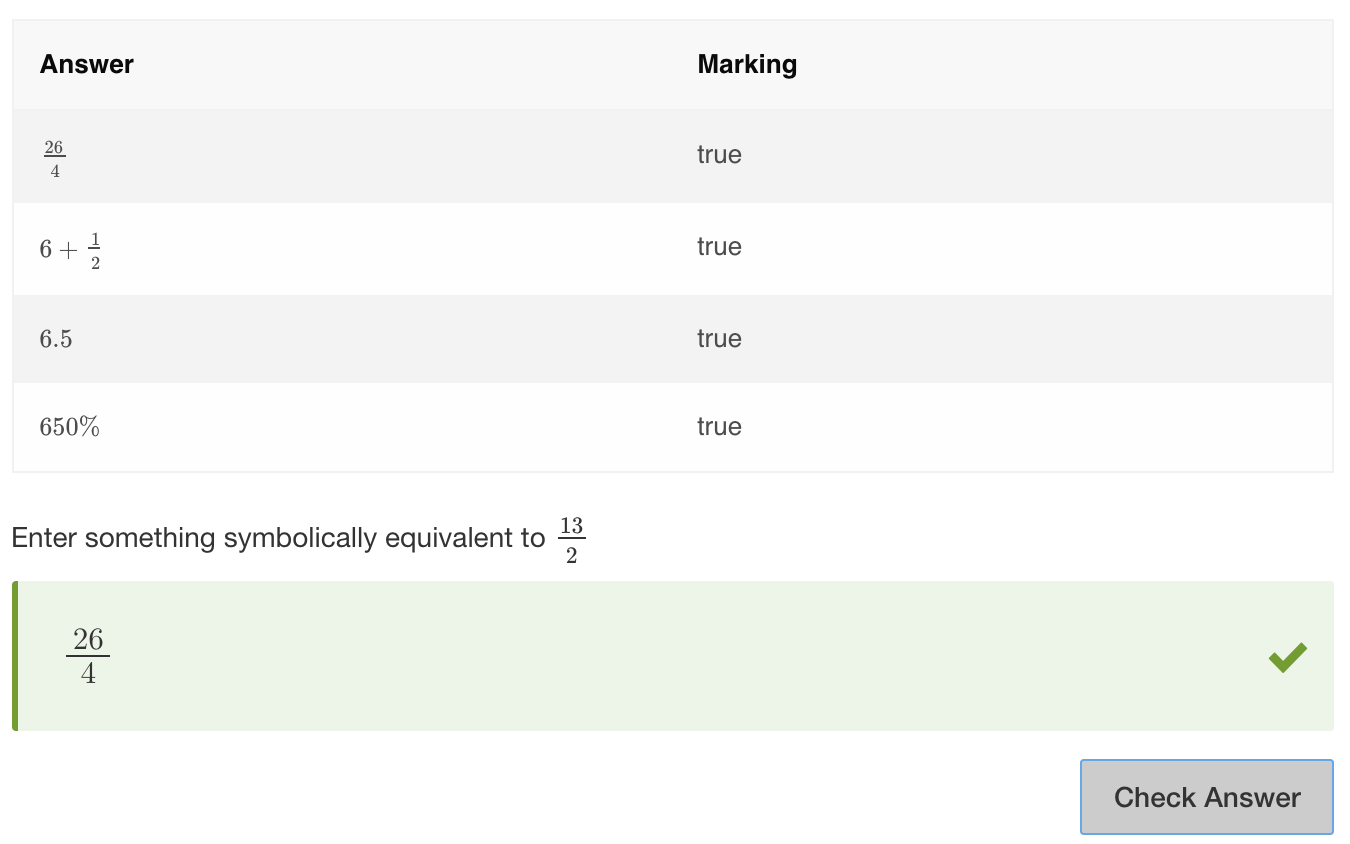
Task: Click the marking 'true' beside 26/4
Action: pos(719,154)
